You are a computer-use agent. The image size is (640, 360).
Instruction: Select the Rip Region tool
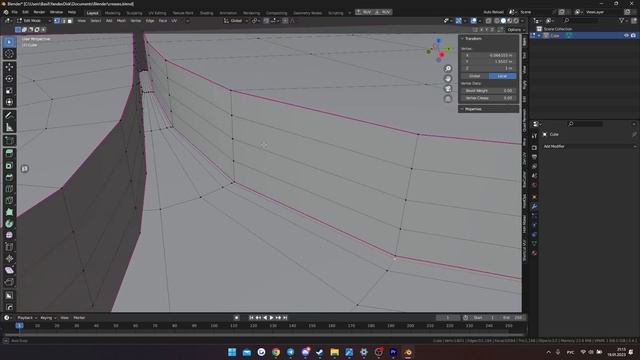coord(9,282)
